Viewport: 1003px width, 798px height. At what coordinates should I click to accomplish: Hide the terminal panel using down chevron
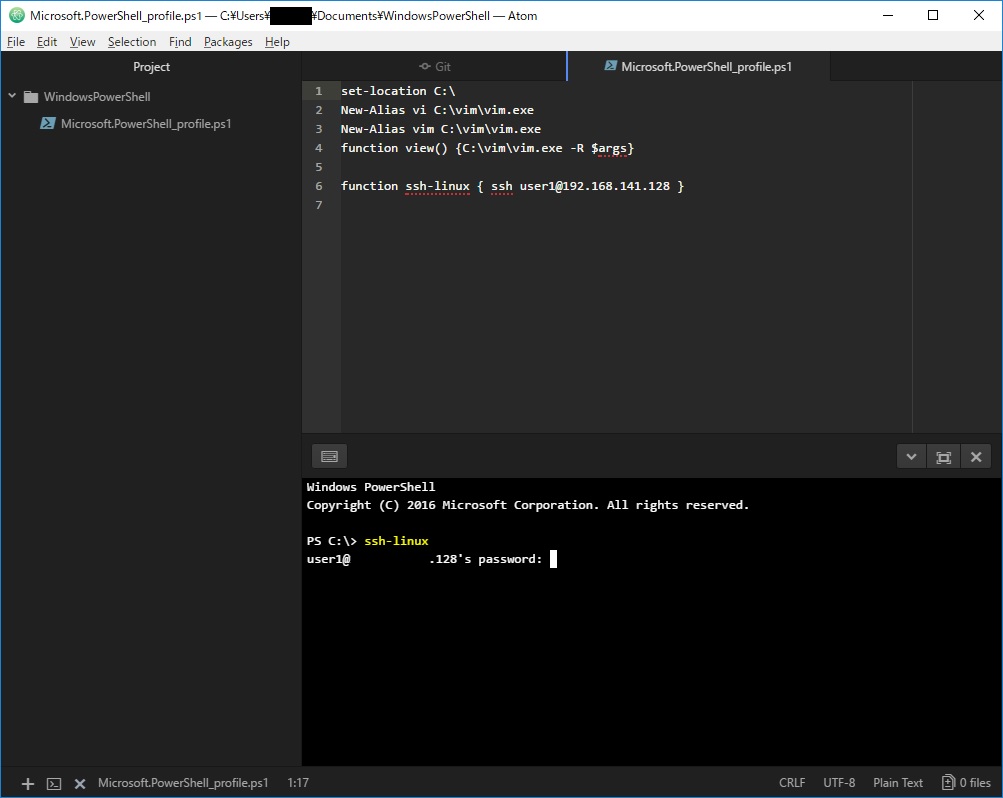coord(910,456)
